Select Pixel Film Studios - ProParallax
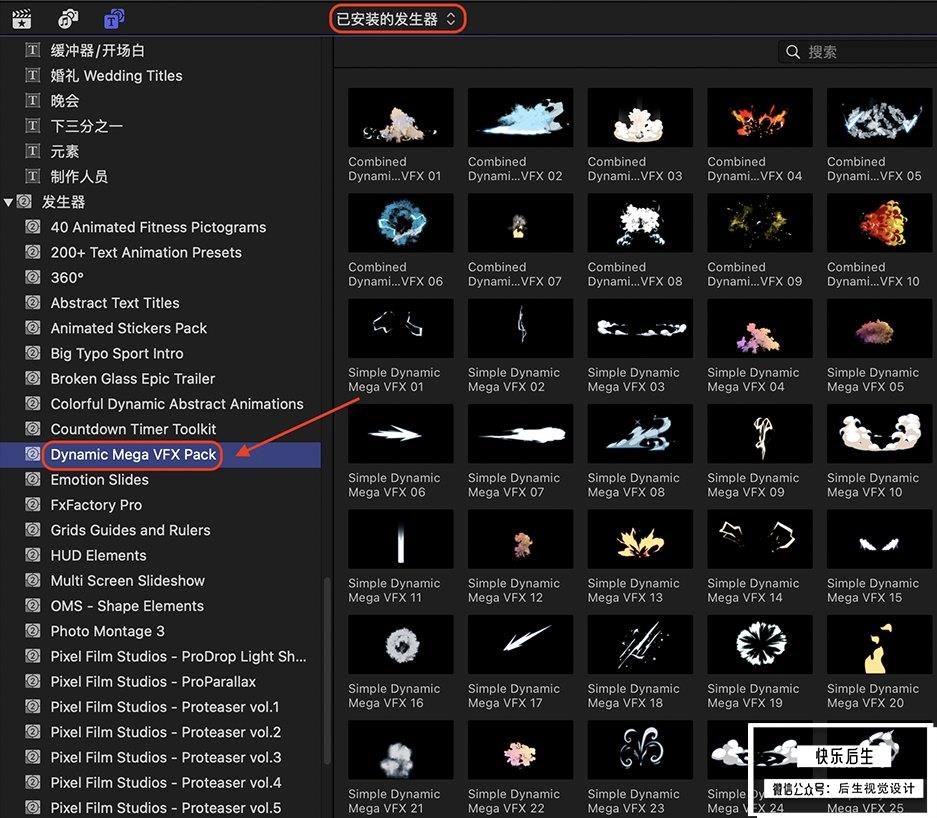 click(x=153, y=682)
